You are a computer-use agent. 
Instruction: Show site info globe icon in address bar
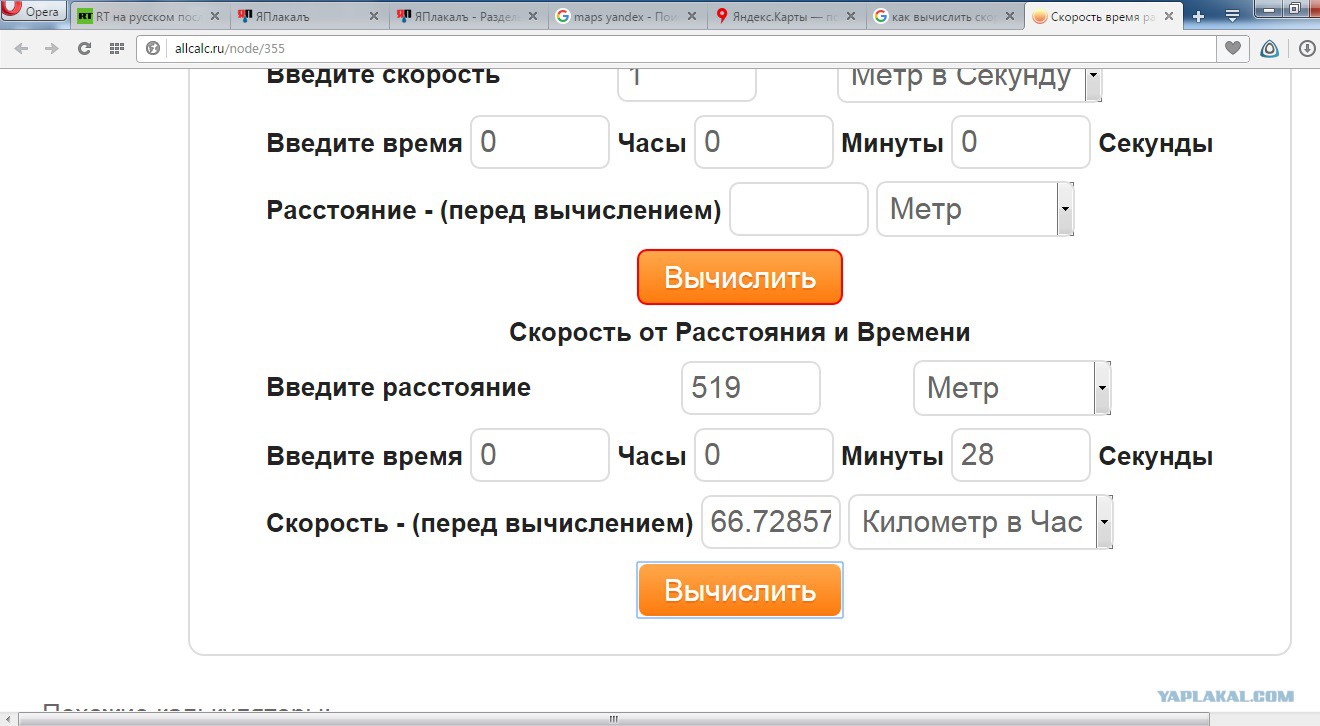[153, 48]
